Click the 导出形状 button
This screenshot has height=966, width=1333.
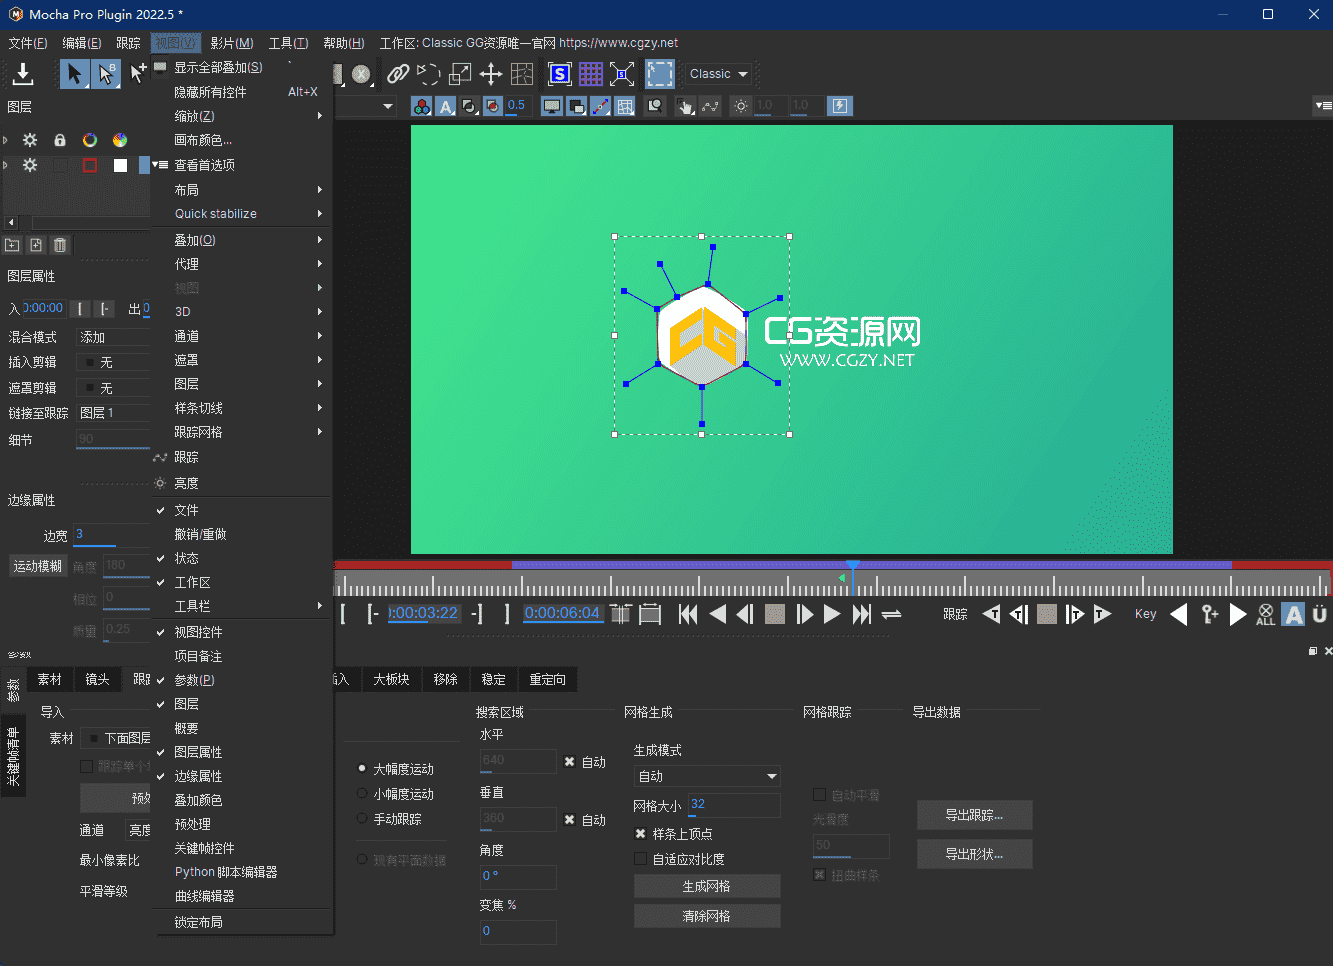[x=973, y=853]
